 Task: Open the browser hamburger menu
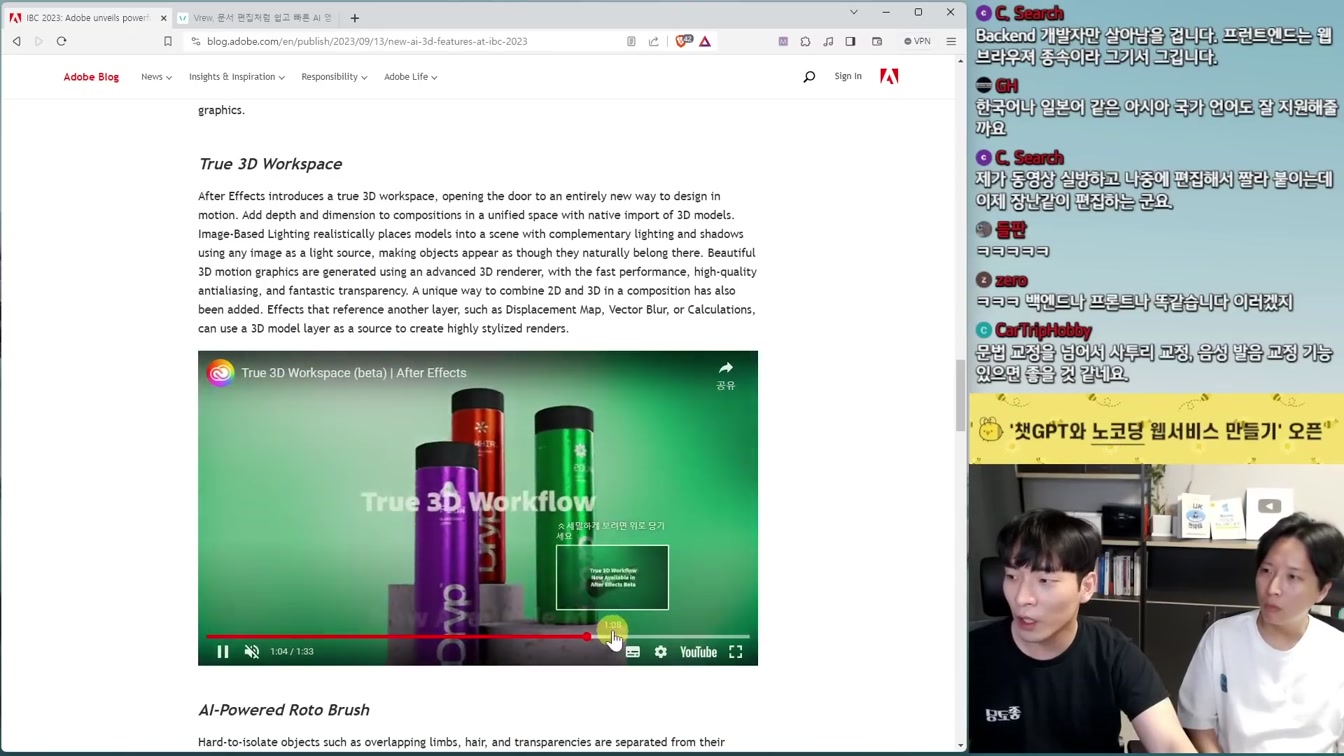click(951, 41)
